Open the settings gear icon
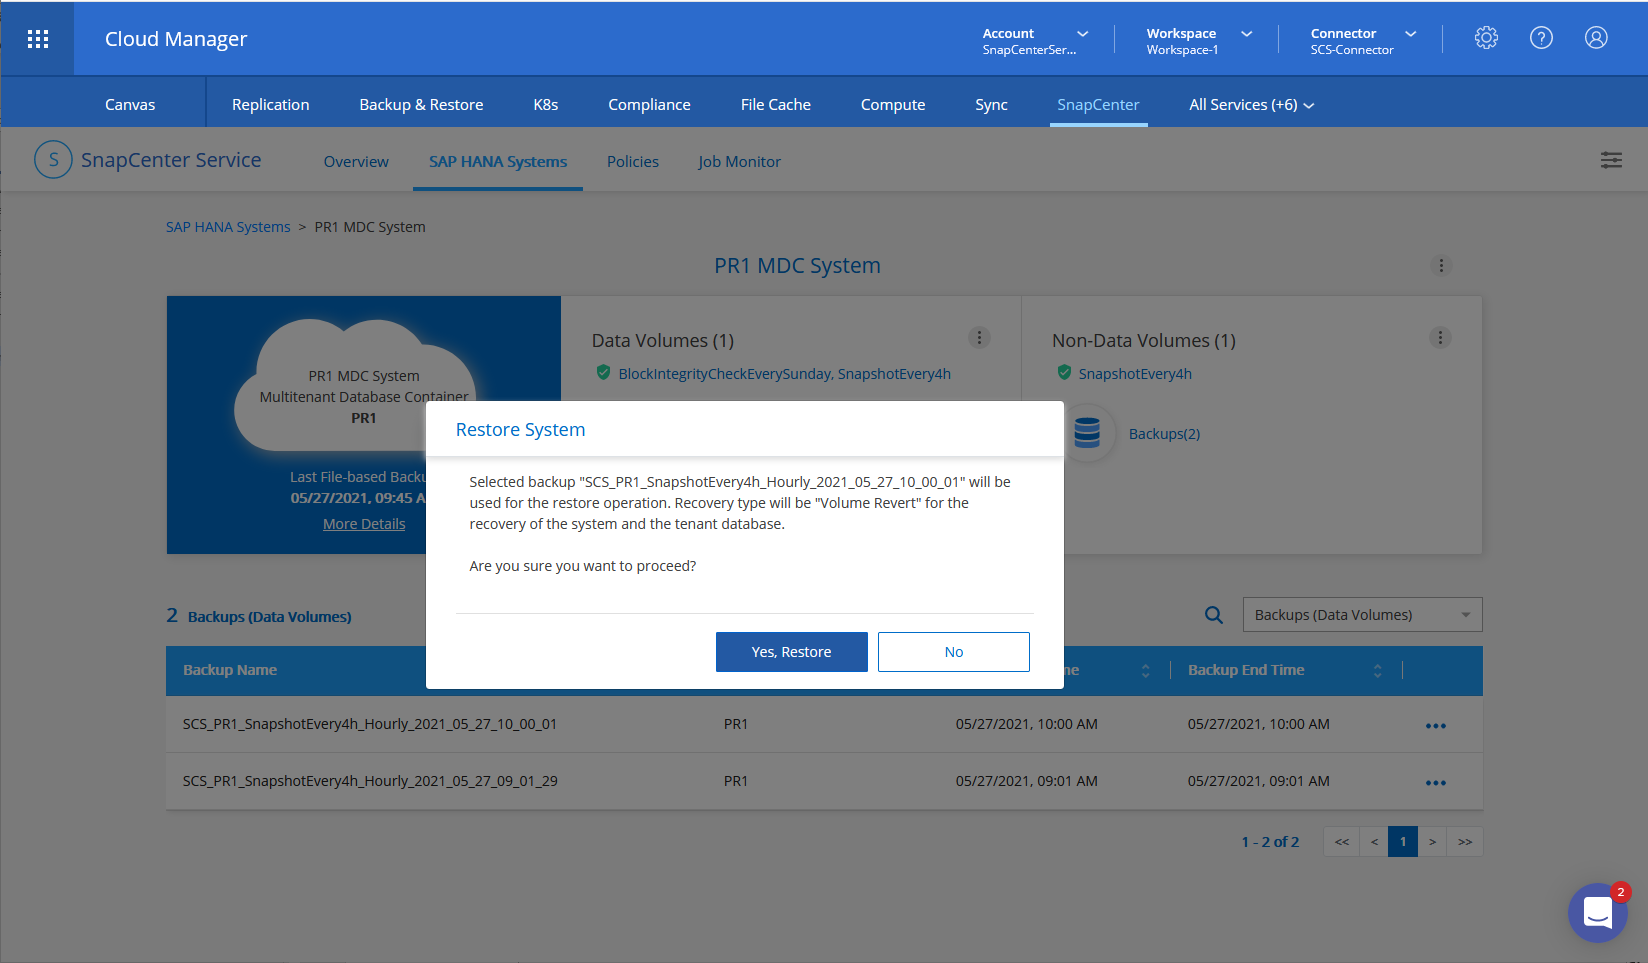1648x963 pixels. [1486, 38]
